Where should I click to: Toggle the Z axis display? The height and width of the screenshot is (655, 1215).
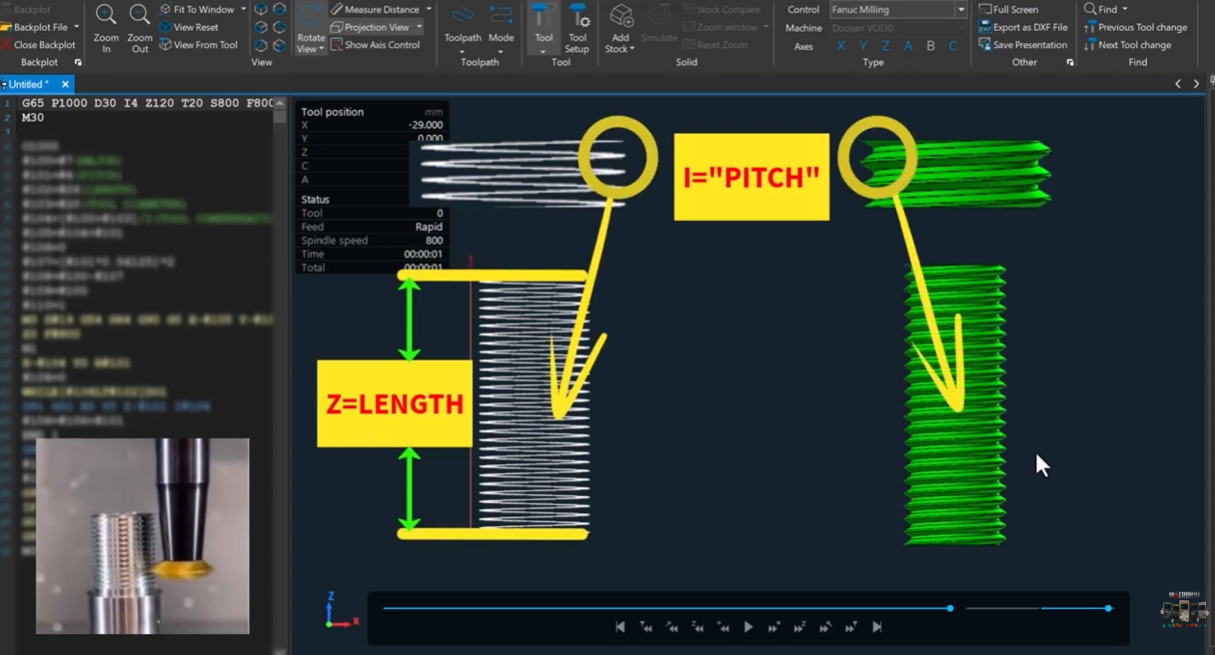885,46
